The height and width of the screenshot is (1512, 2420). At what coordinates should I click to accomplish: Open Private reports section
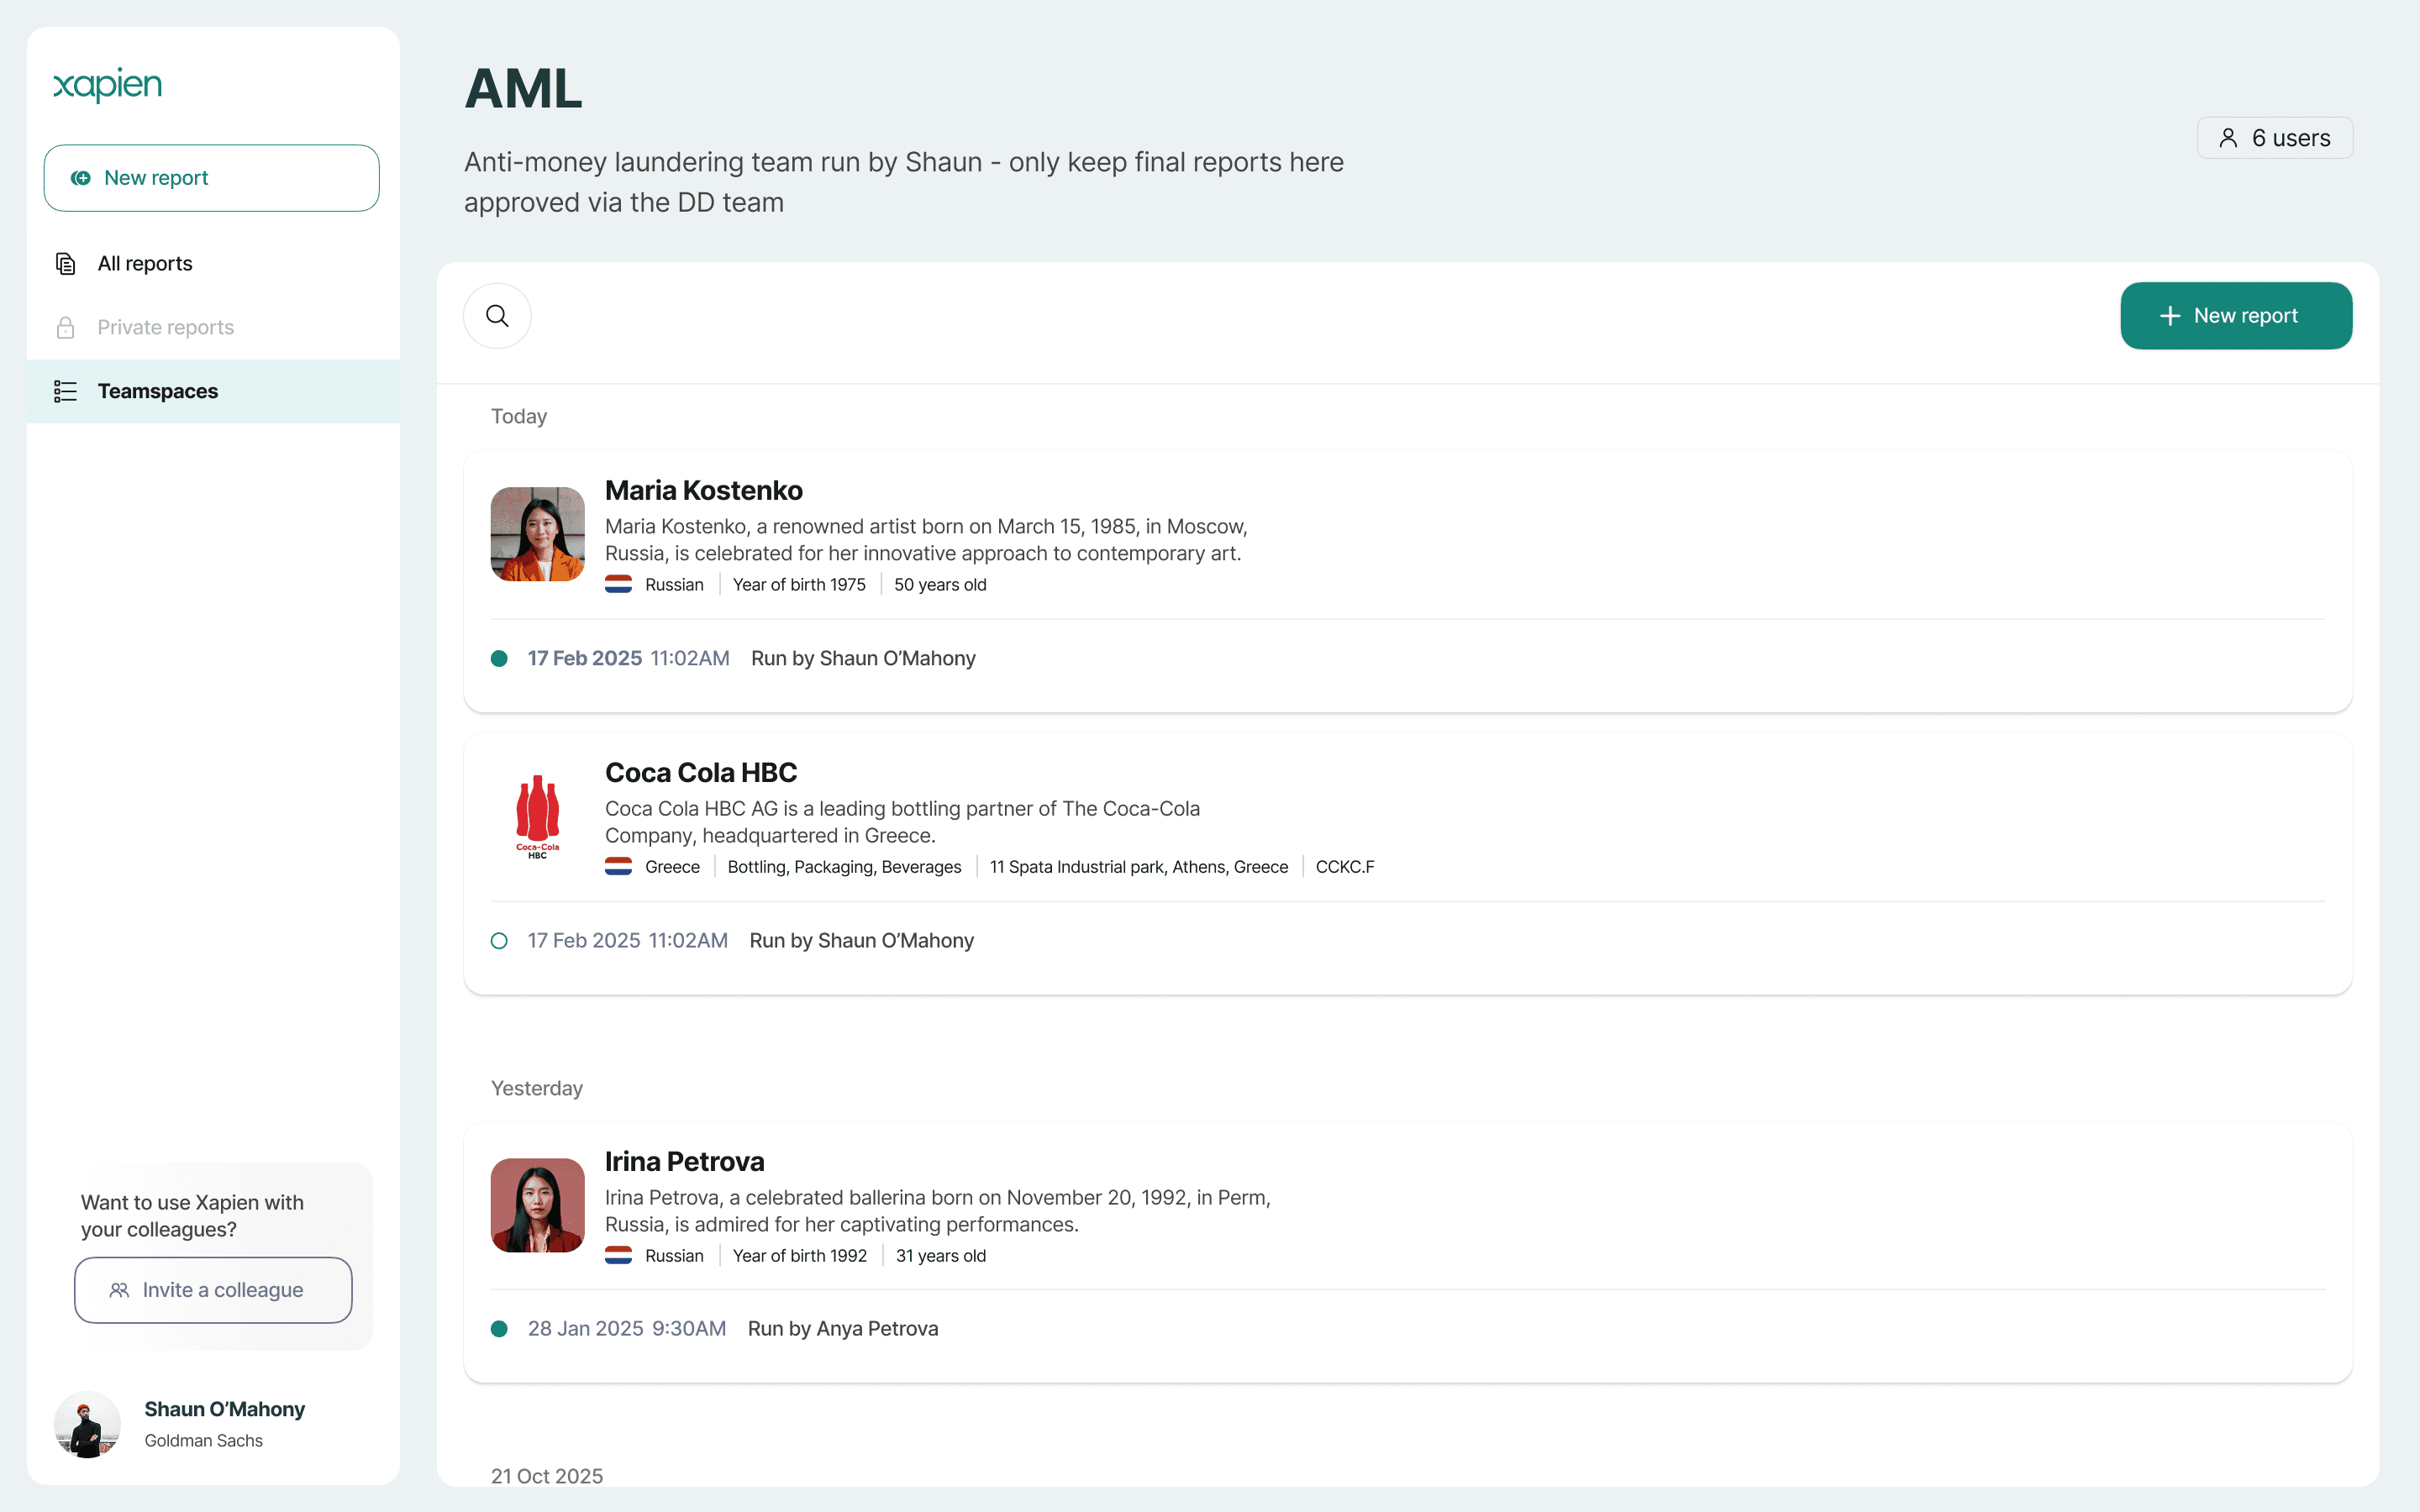pos(165,328)
